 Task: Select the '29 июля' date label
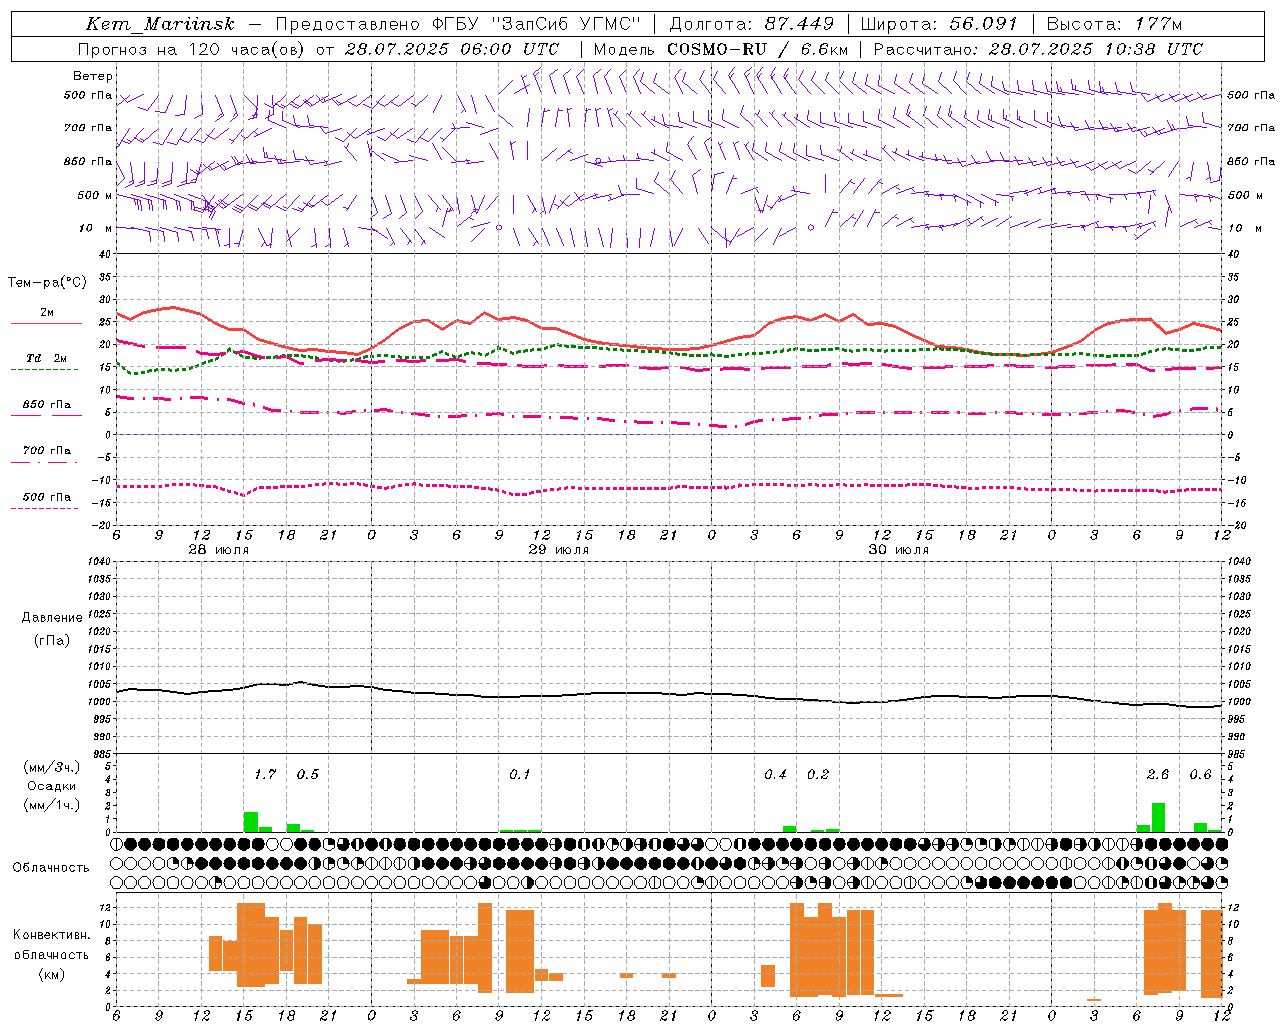click(x=558, y=550)
